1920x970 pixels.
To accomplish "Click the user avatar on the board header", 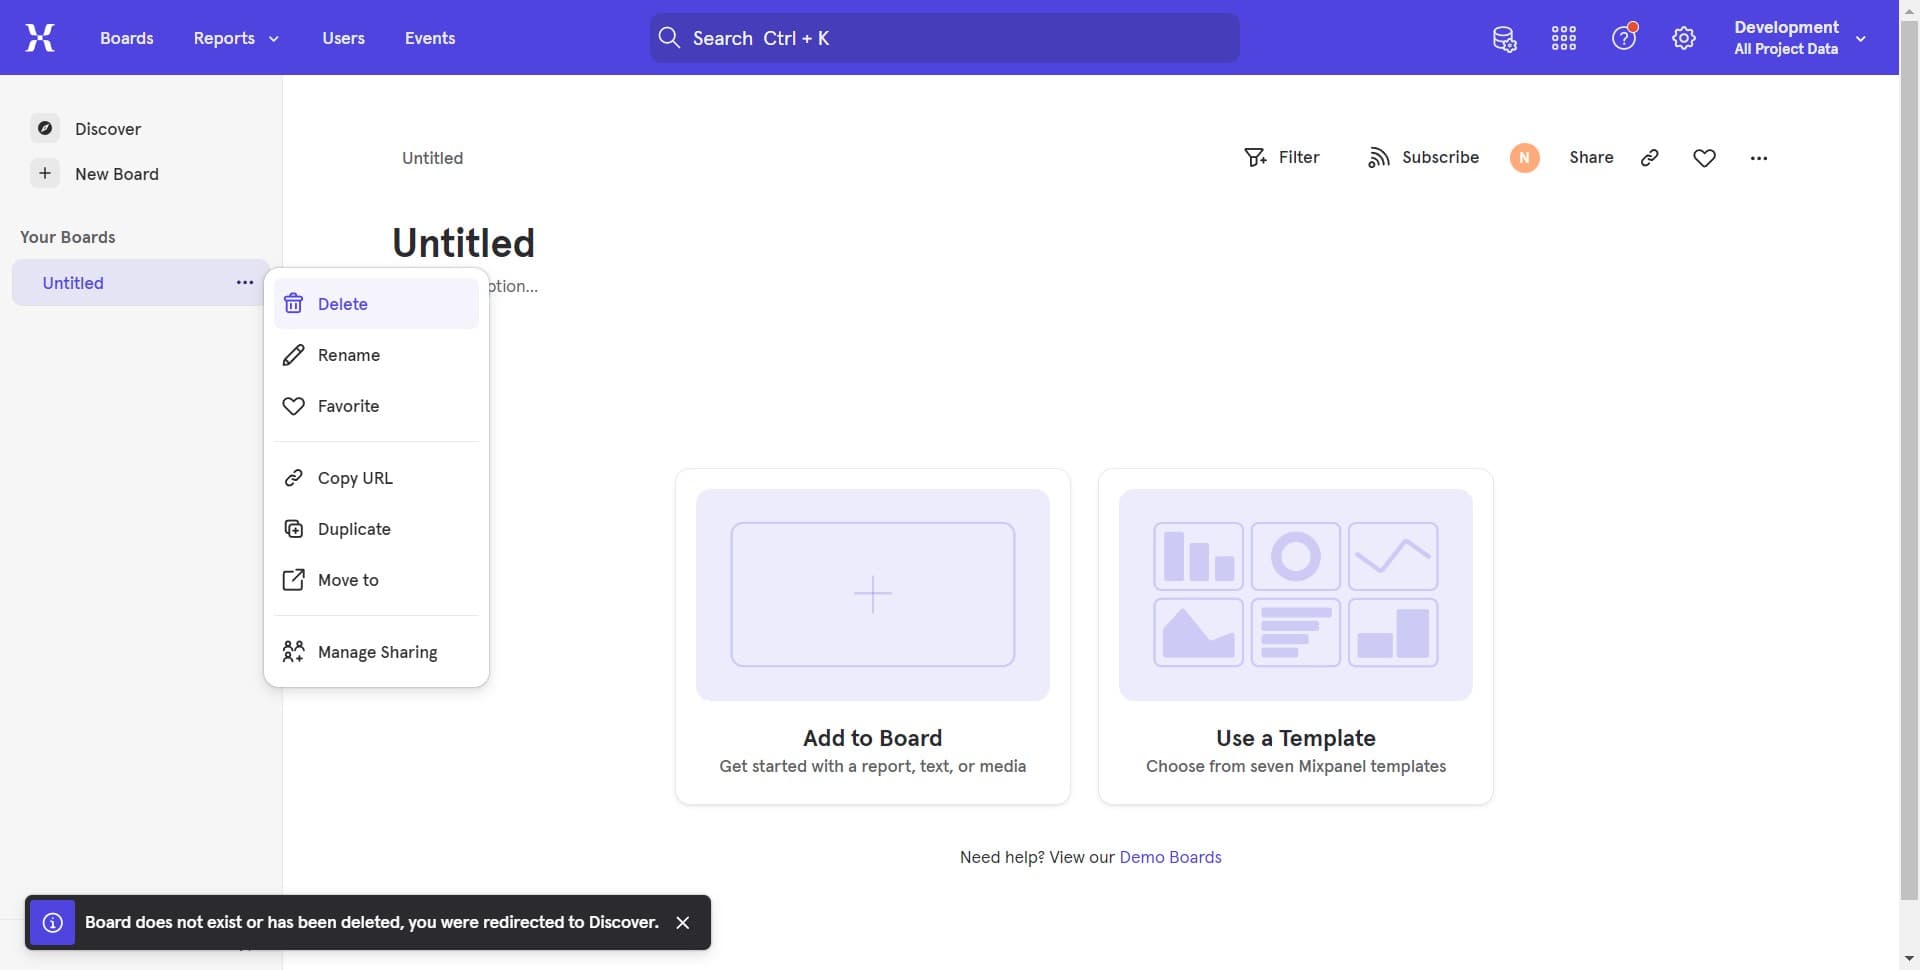I will (x=1524, y=157).
